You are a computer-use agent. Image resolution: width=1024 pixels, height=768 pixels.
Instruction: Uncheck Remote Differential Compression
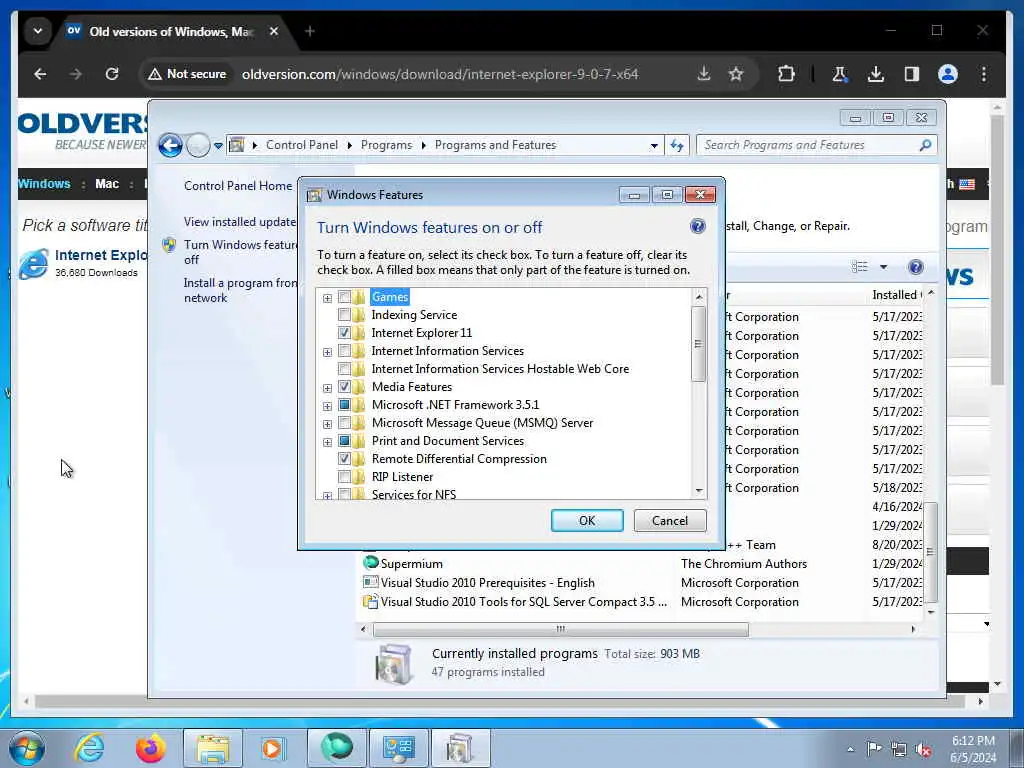[x=344, y=458]
